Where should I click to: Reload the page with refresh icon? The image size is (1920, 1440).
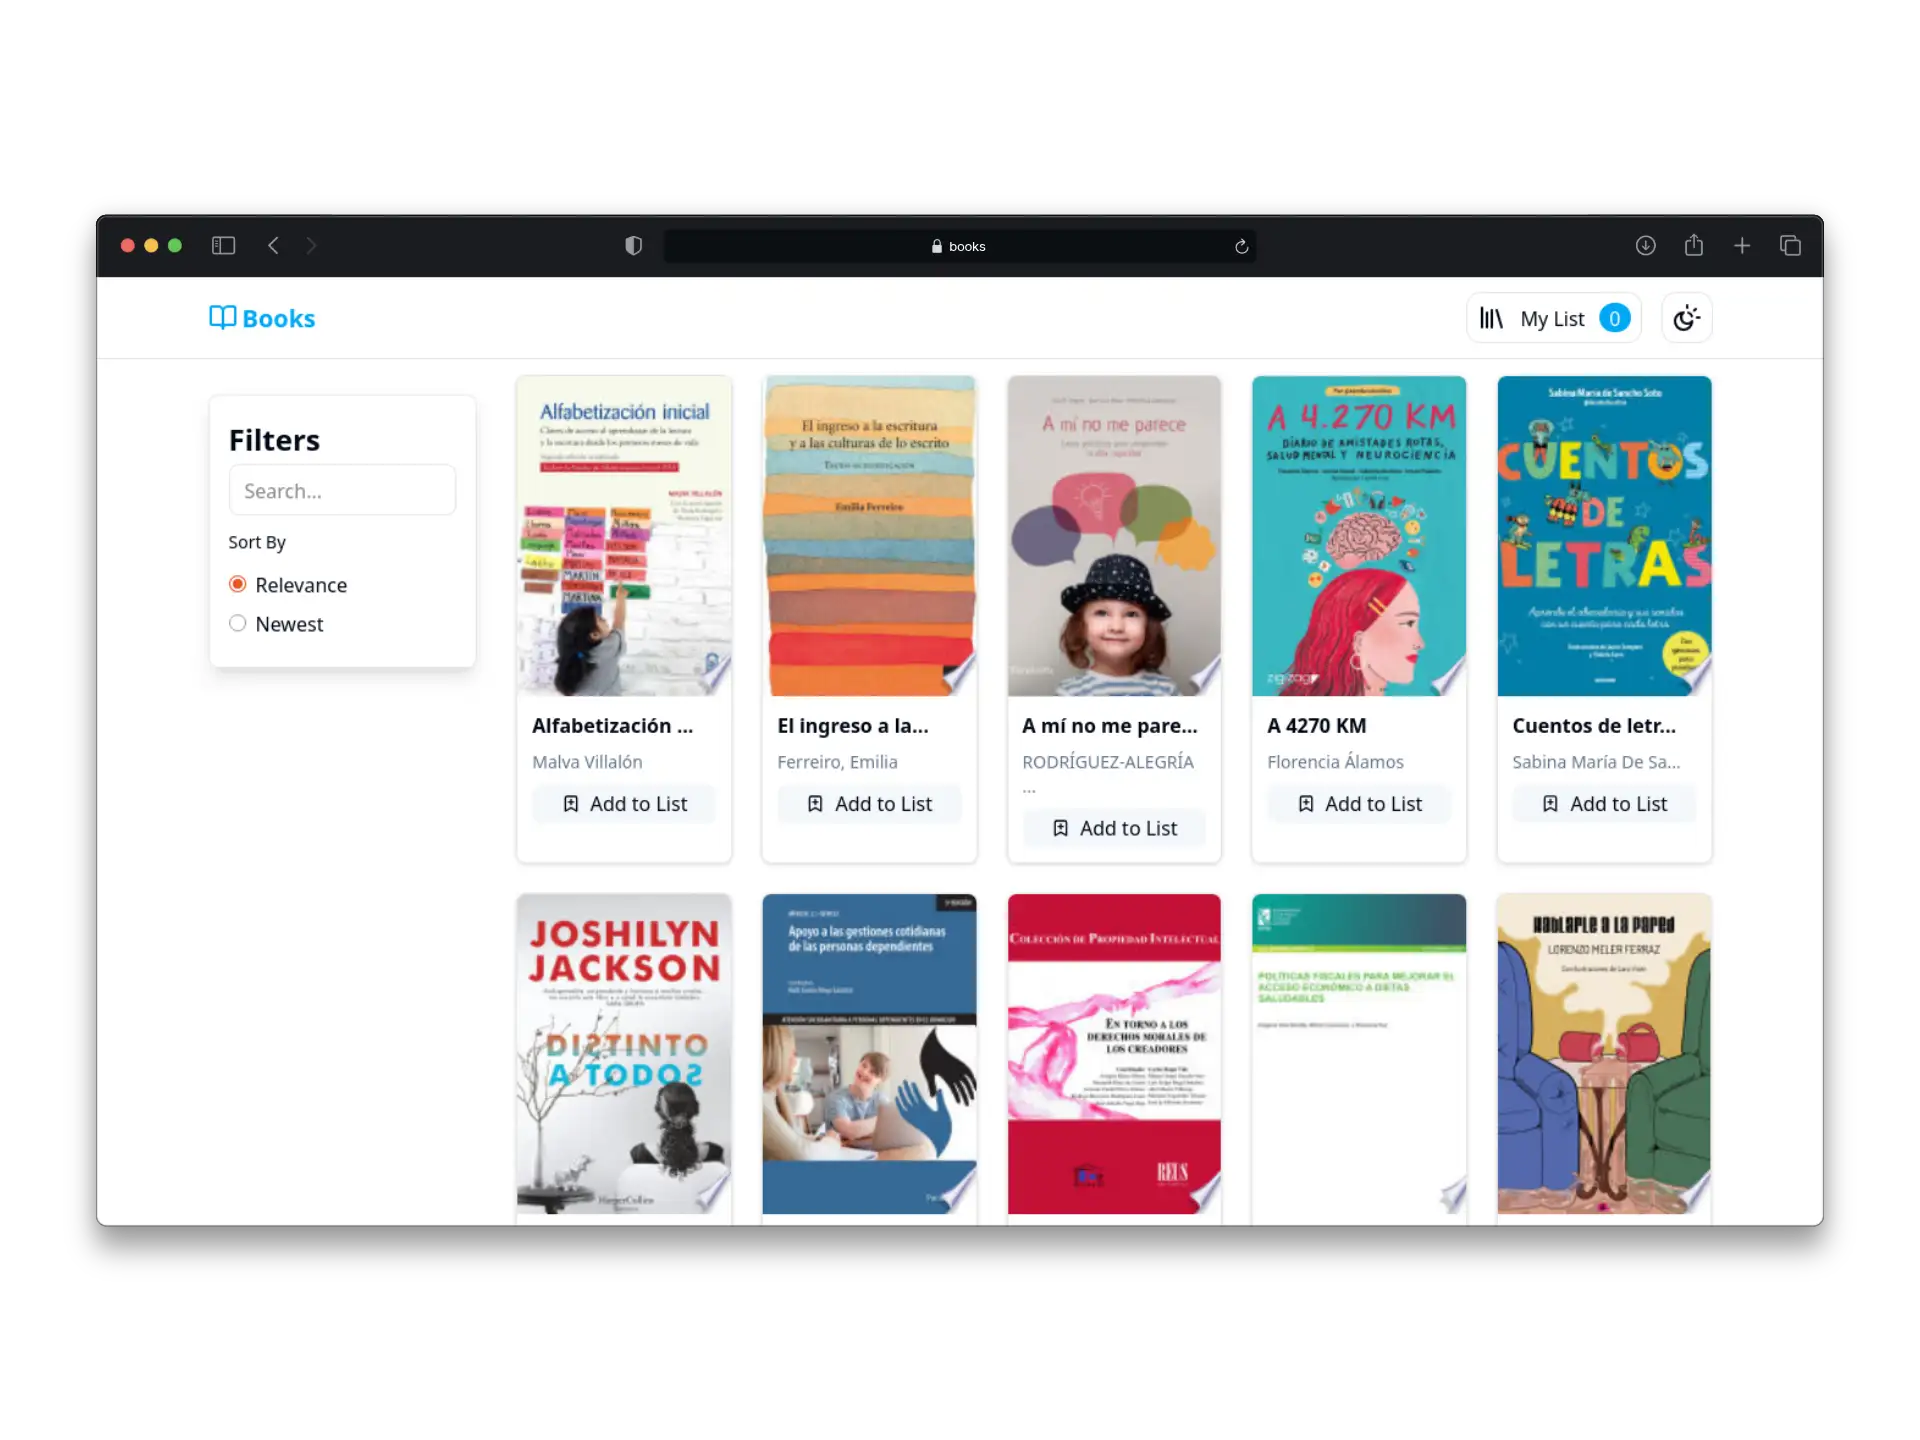[x=1241, y=246]
